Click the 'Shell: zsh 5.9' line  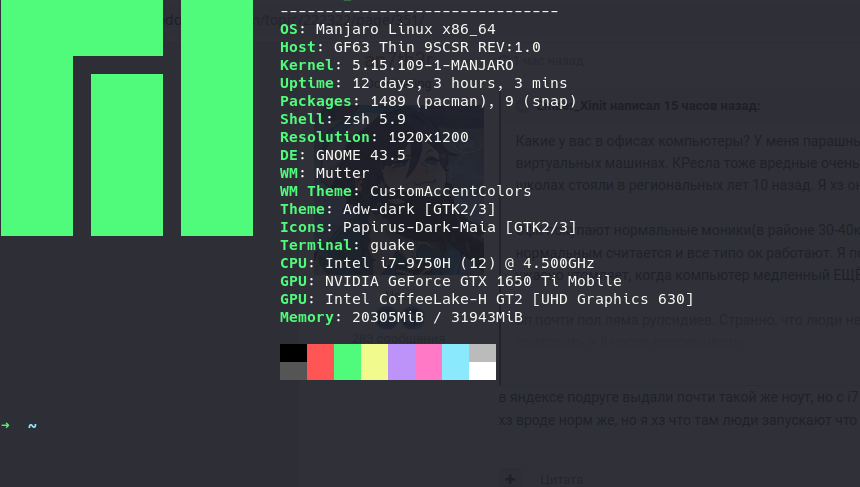(x=343, y=119)
